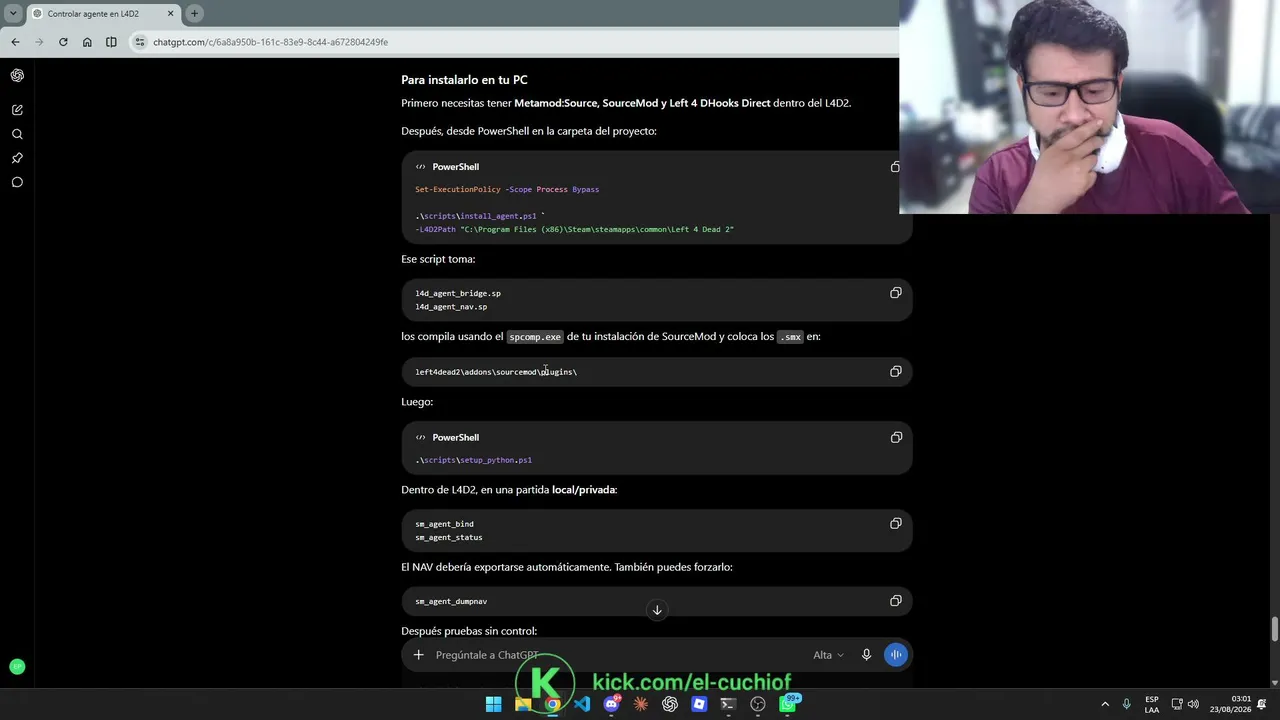Open the ChatGPT app from the taskbar
The width and height of the screenshot is (1280, 720).
pyautogui.click(x=670, y=704)
